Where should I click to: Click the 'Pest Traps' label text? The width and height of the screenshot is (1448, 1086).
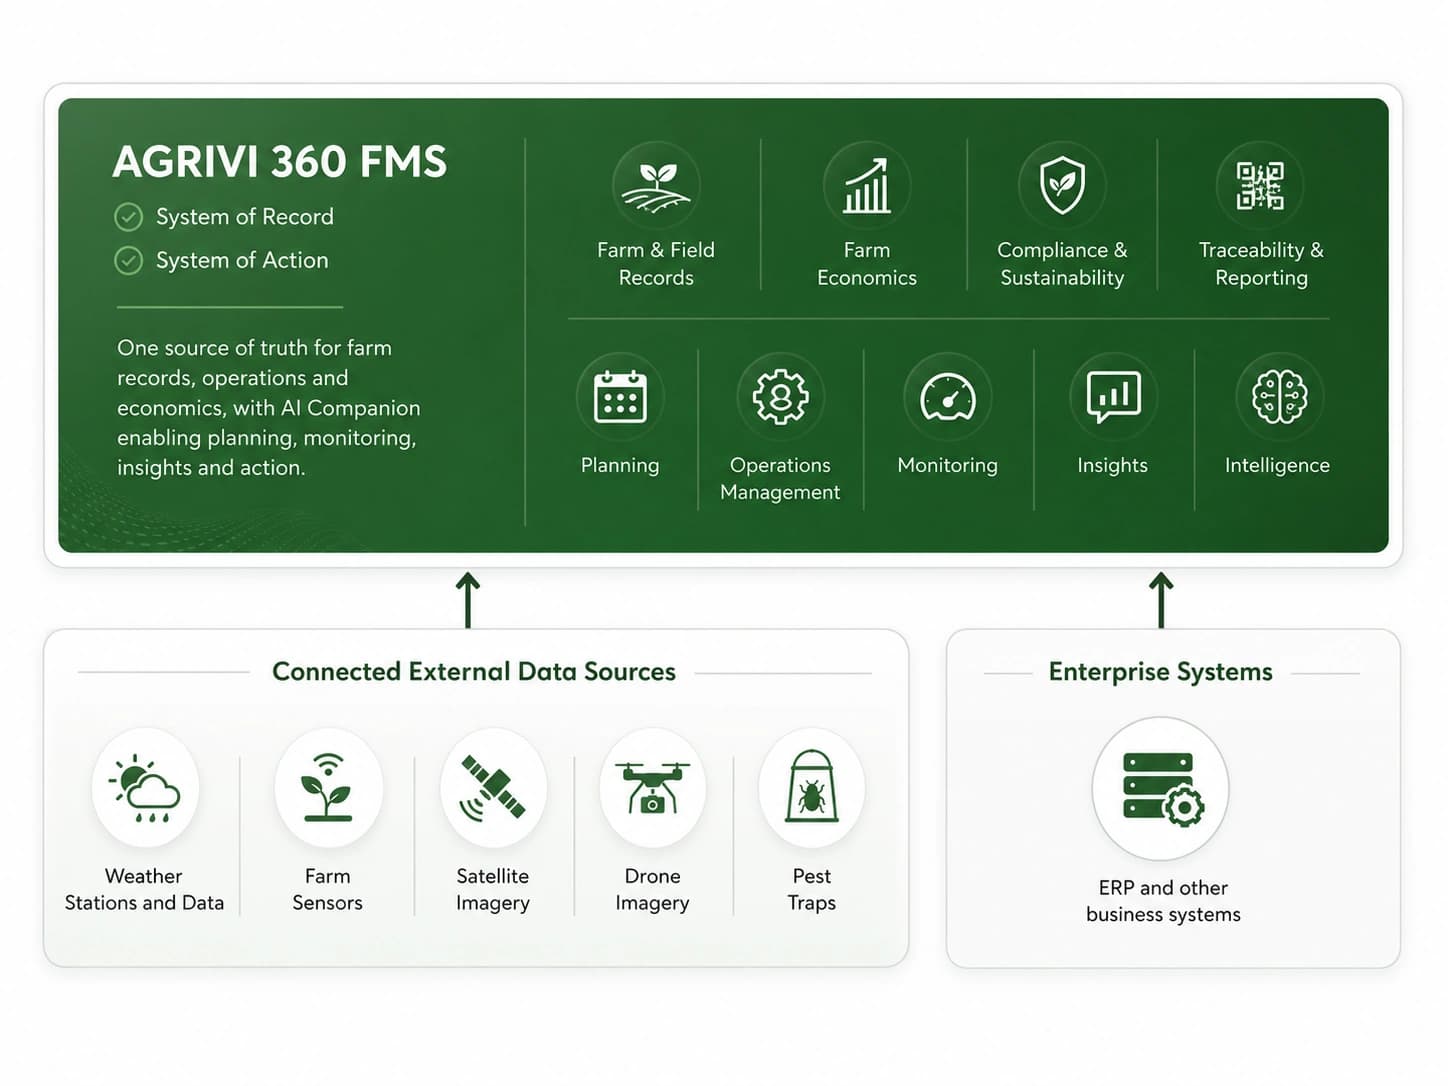pyautogui.click(x=812, y=890)
